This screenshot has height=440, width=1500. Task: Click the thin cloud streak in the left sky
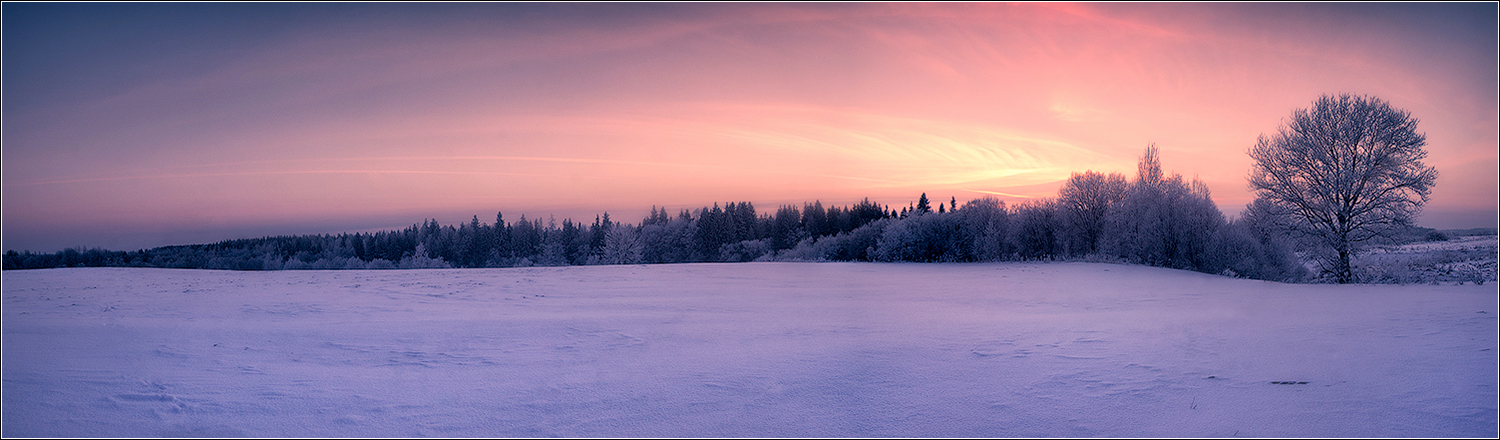click(x=300, y=170)
